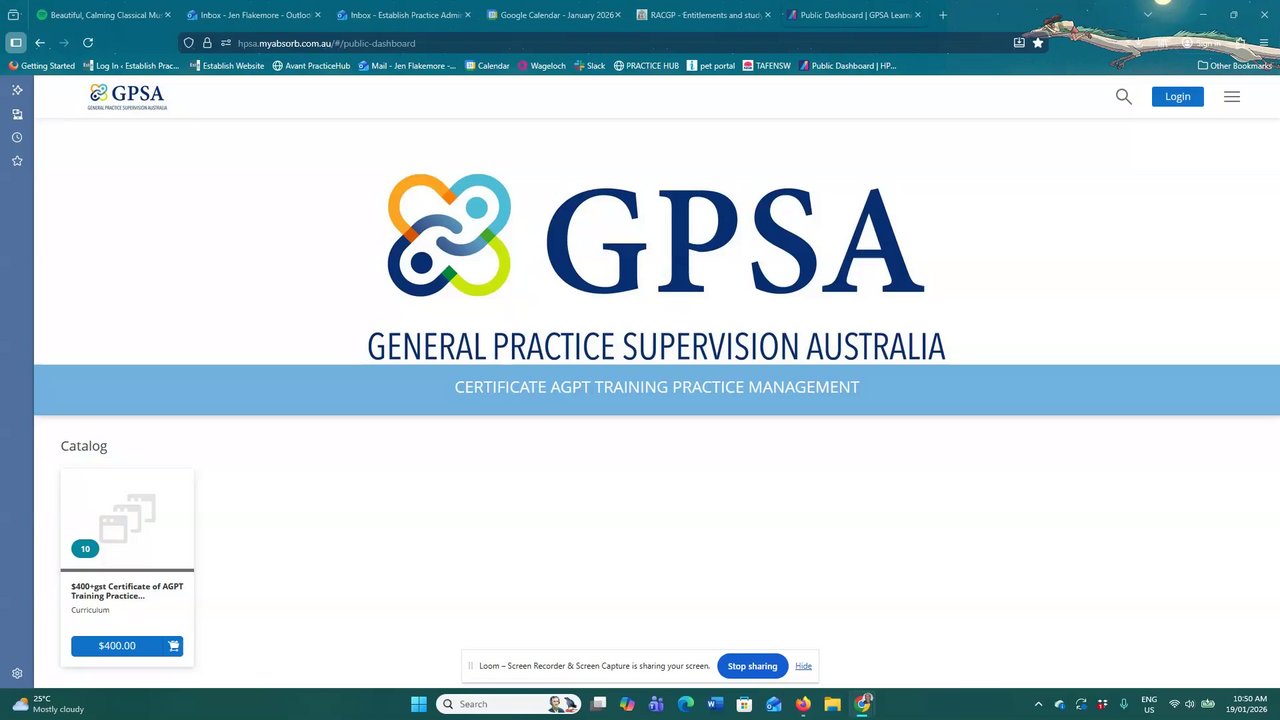This screenshot has width=1280, height=720.
Task: Click the browser forward arrow
Action: [64, 43]
